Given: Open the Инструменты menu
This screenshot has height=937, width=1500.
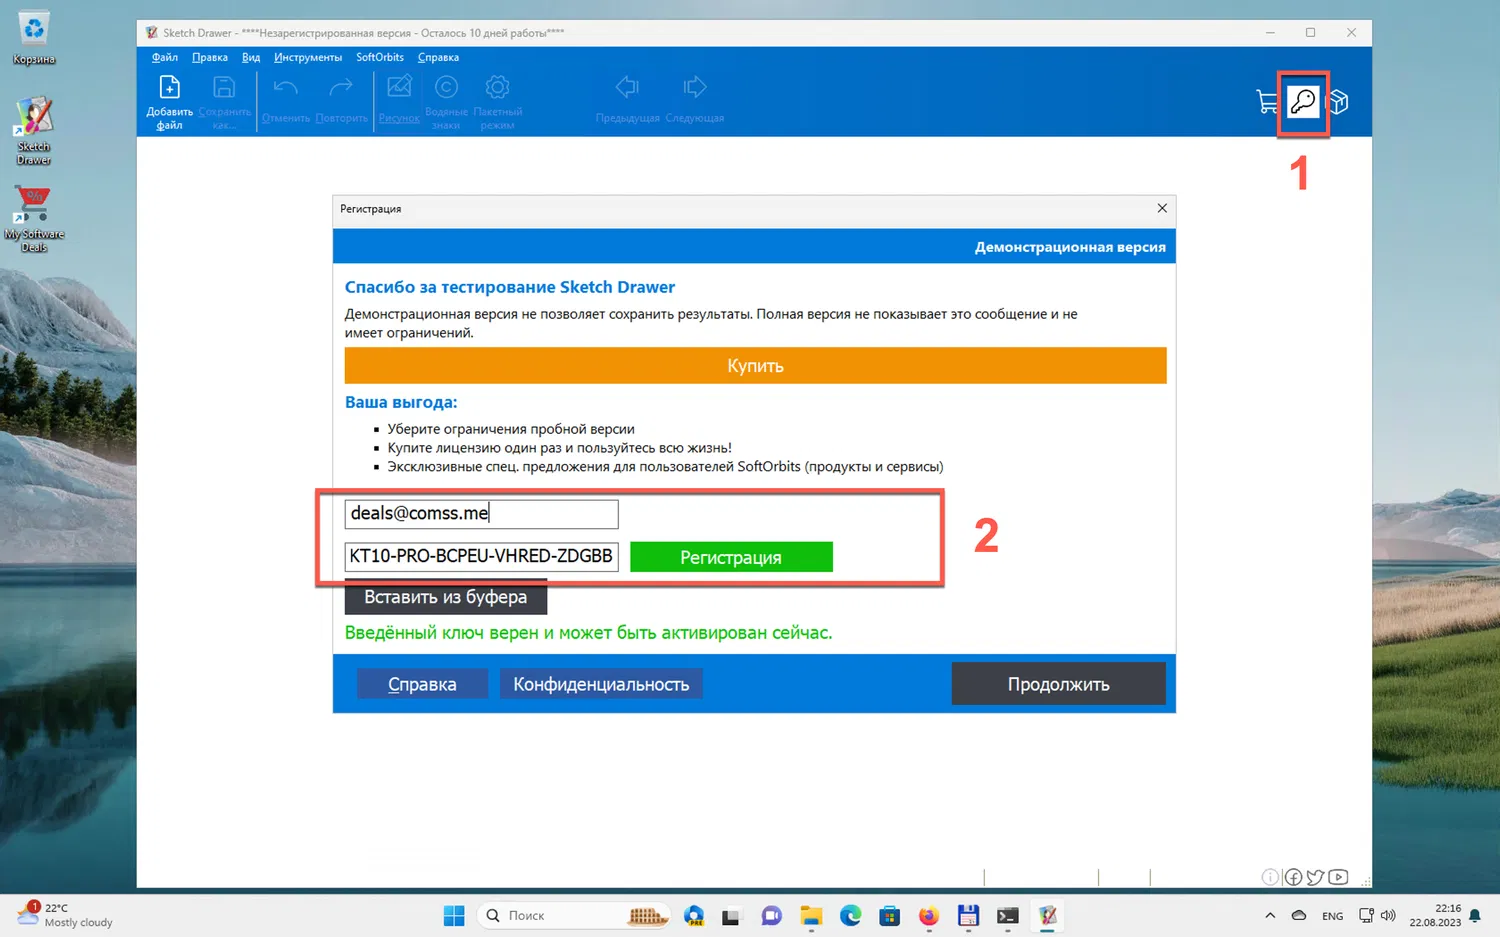Looking at the screenshot, I should (308, 57).
